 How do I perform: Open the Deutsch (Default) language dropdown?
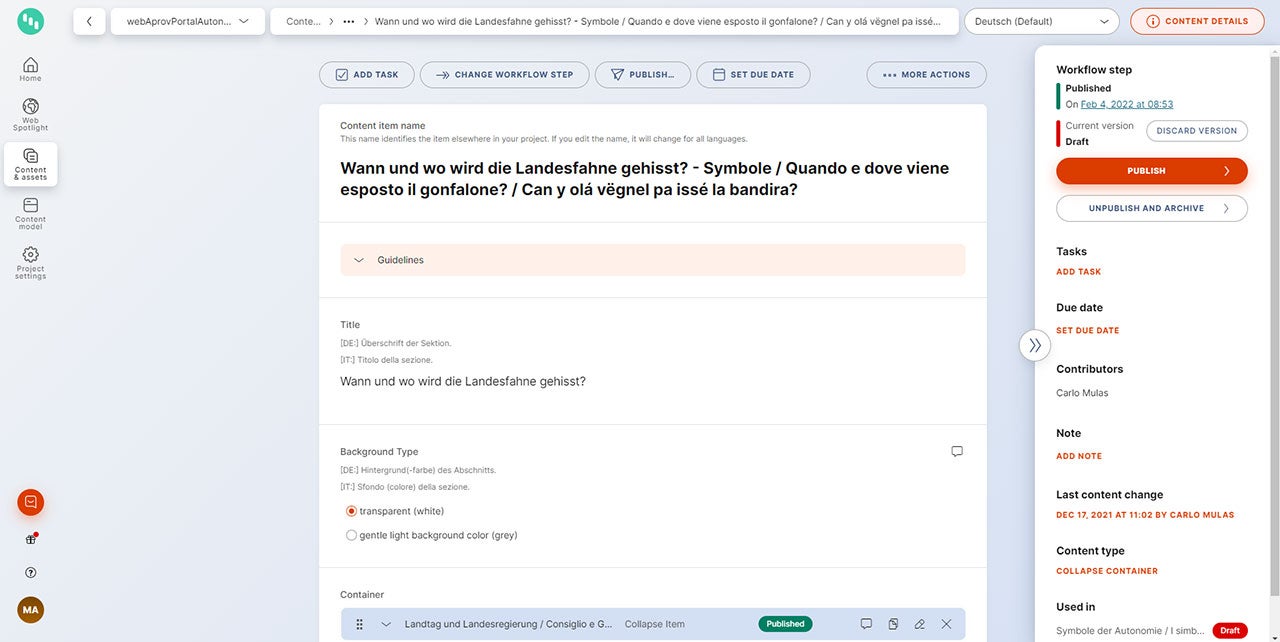point(1042,21)
